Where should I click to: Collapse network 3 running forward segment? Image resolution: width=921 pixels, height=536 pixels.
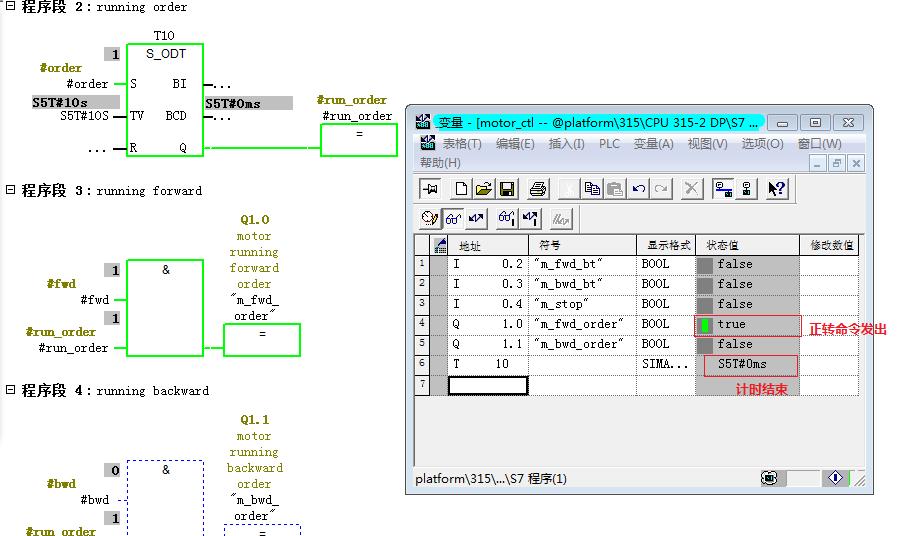11,190
